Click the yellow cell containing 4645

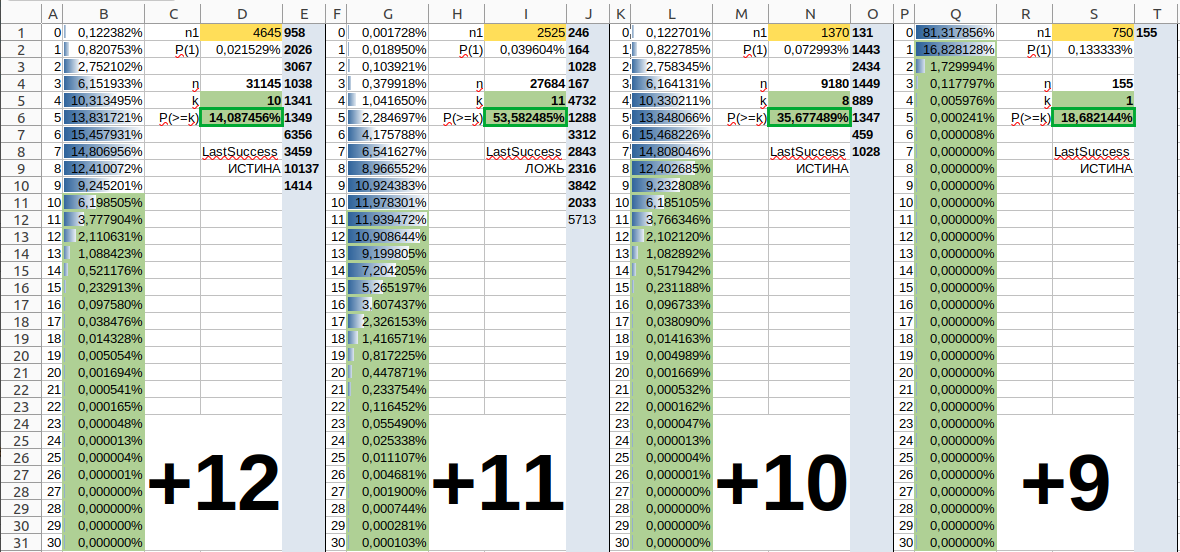(x=242, y=32)
